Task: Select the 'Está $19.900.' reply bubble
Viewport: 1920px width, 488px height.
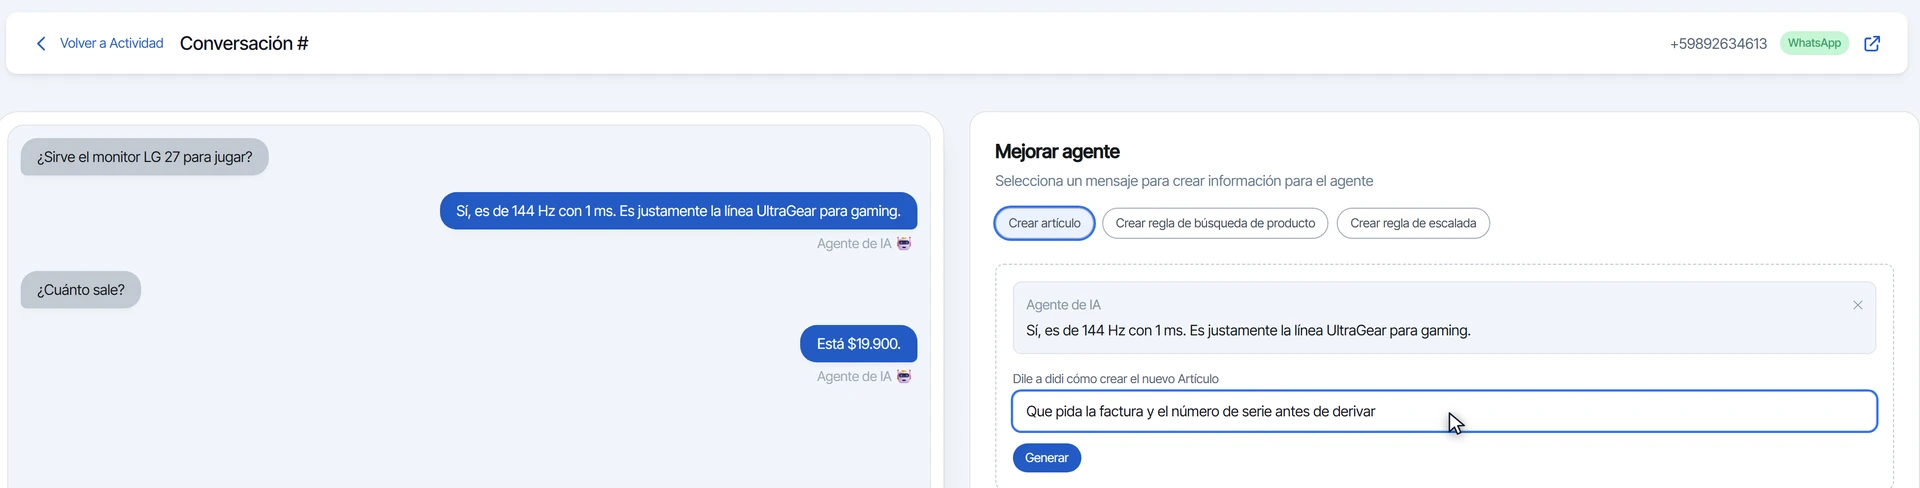Action: coord(858,344)
